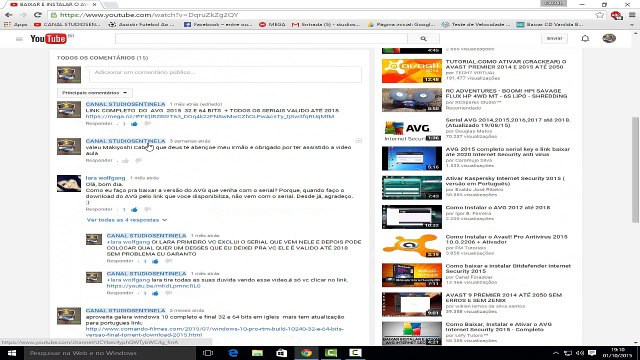
Task: Open the comando-filmes Windows 10 link
Action: point(214,332)
